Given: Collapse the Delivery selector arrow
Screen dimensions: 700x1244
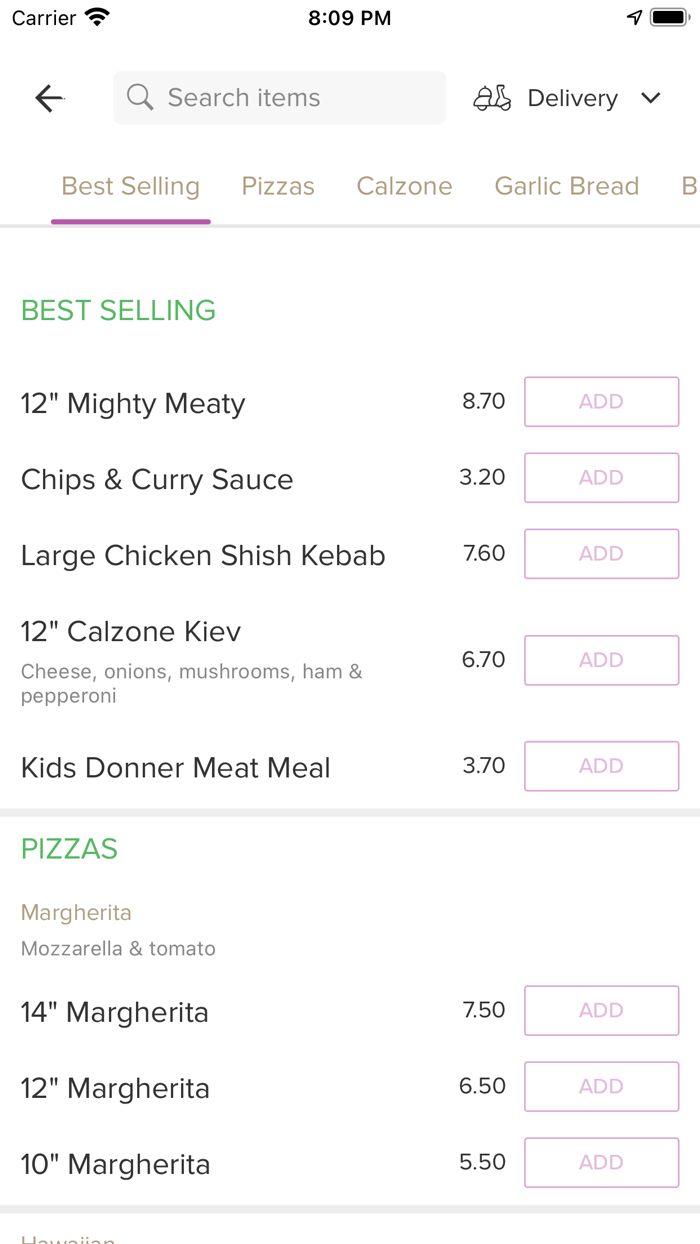Looking at the screenshot, I should click(x=650, y=98).
